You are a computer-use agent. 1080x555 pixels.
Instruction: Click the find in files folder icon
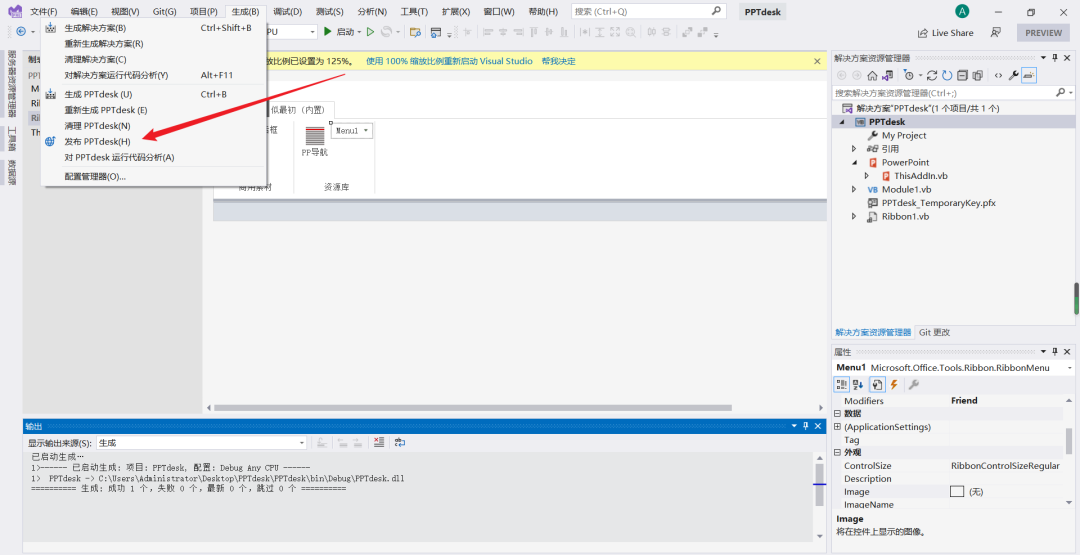[x=415, y=32]
